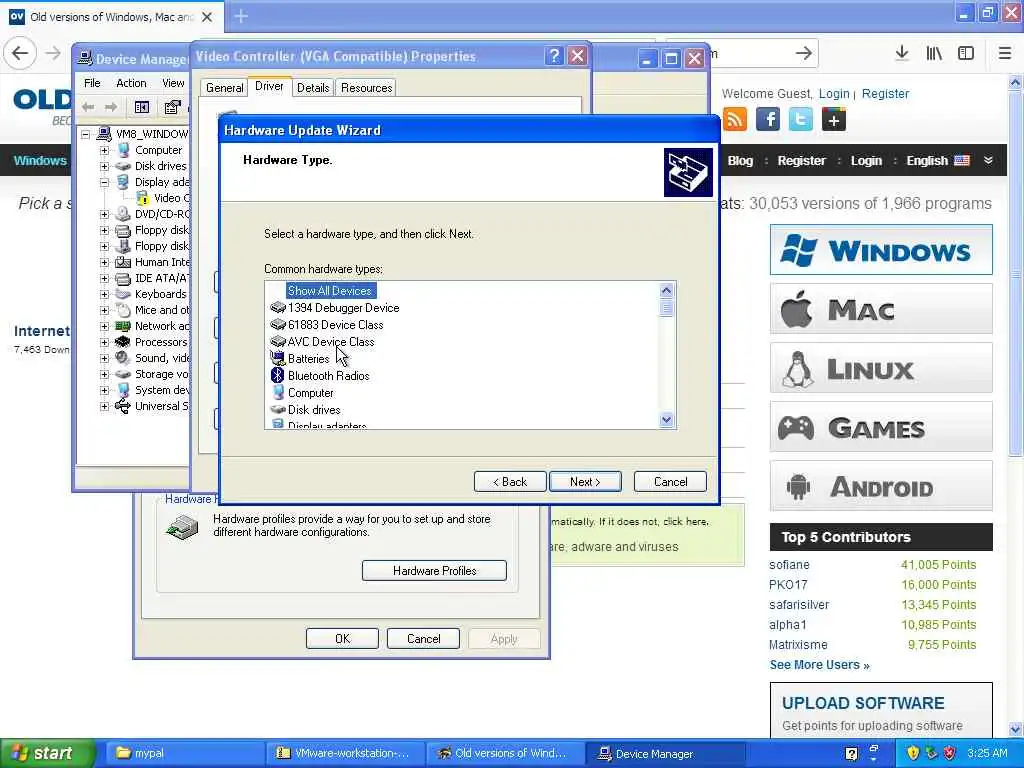Select 61883 Device Class in hardware list
Screen dimensions: 1024x768
point(335,324)
